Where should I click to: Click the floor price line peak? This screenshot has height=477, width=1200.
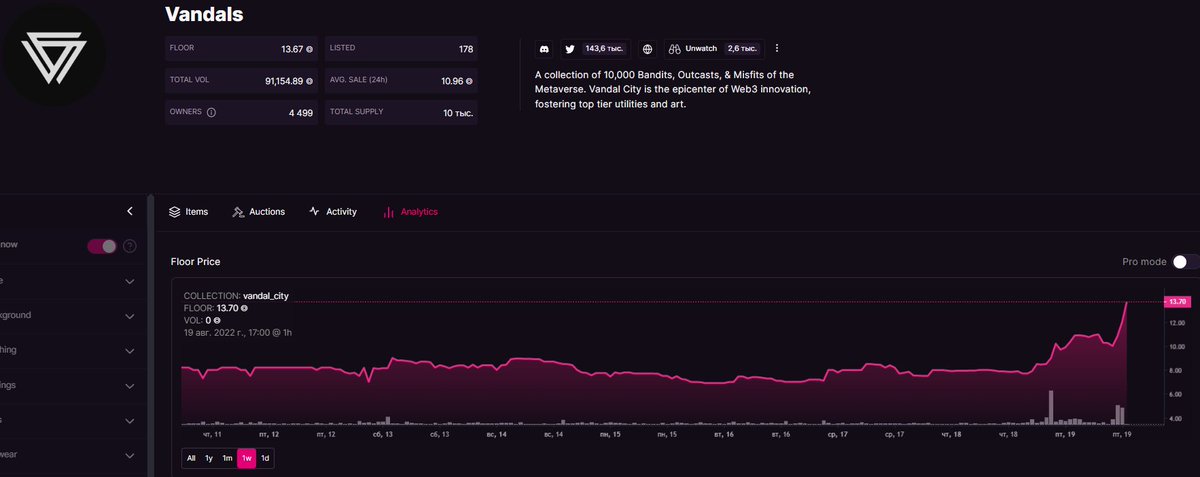(x=1127, y=302)
